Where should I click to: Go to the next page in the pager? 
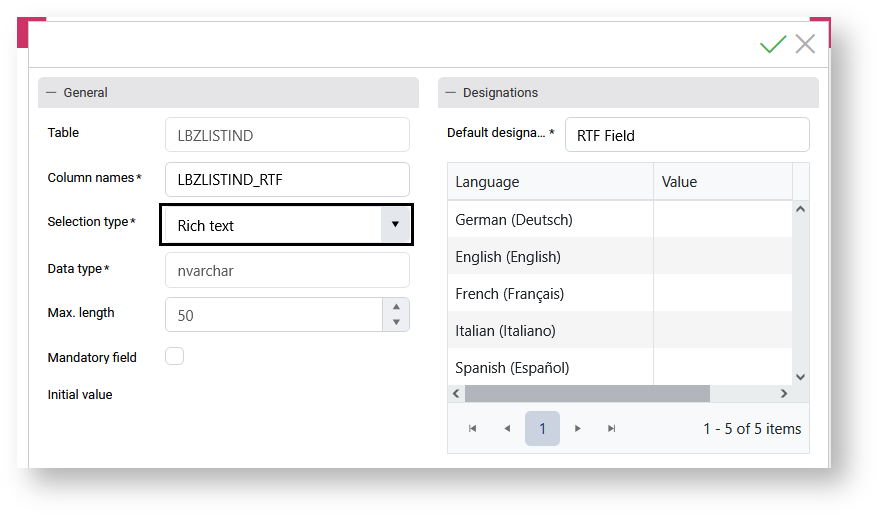tap(577, 429)
